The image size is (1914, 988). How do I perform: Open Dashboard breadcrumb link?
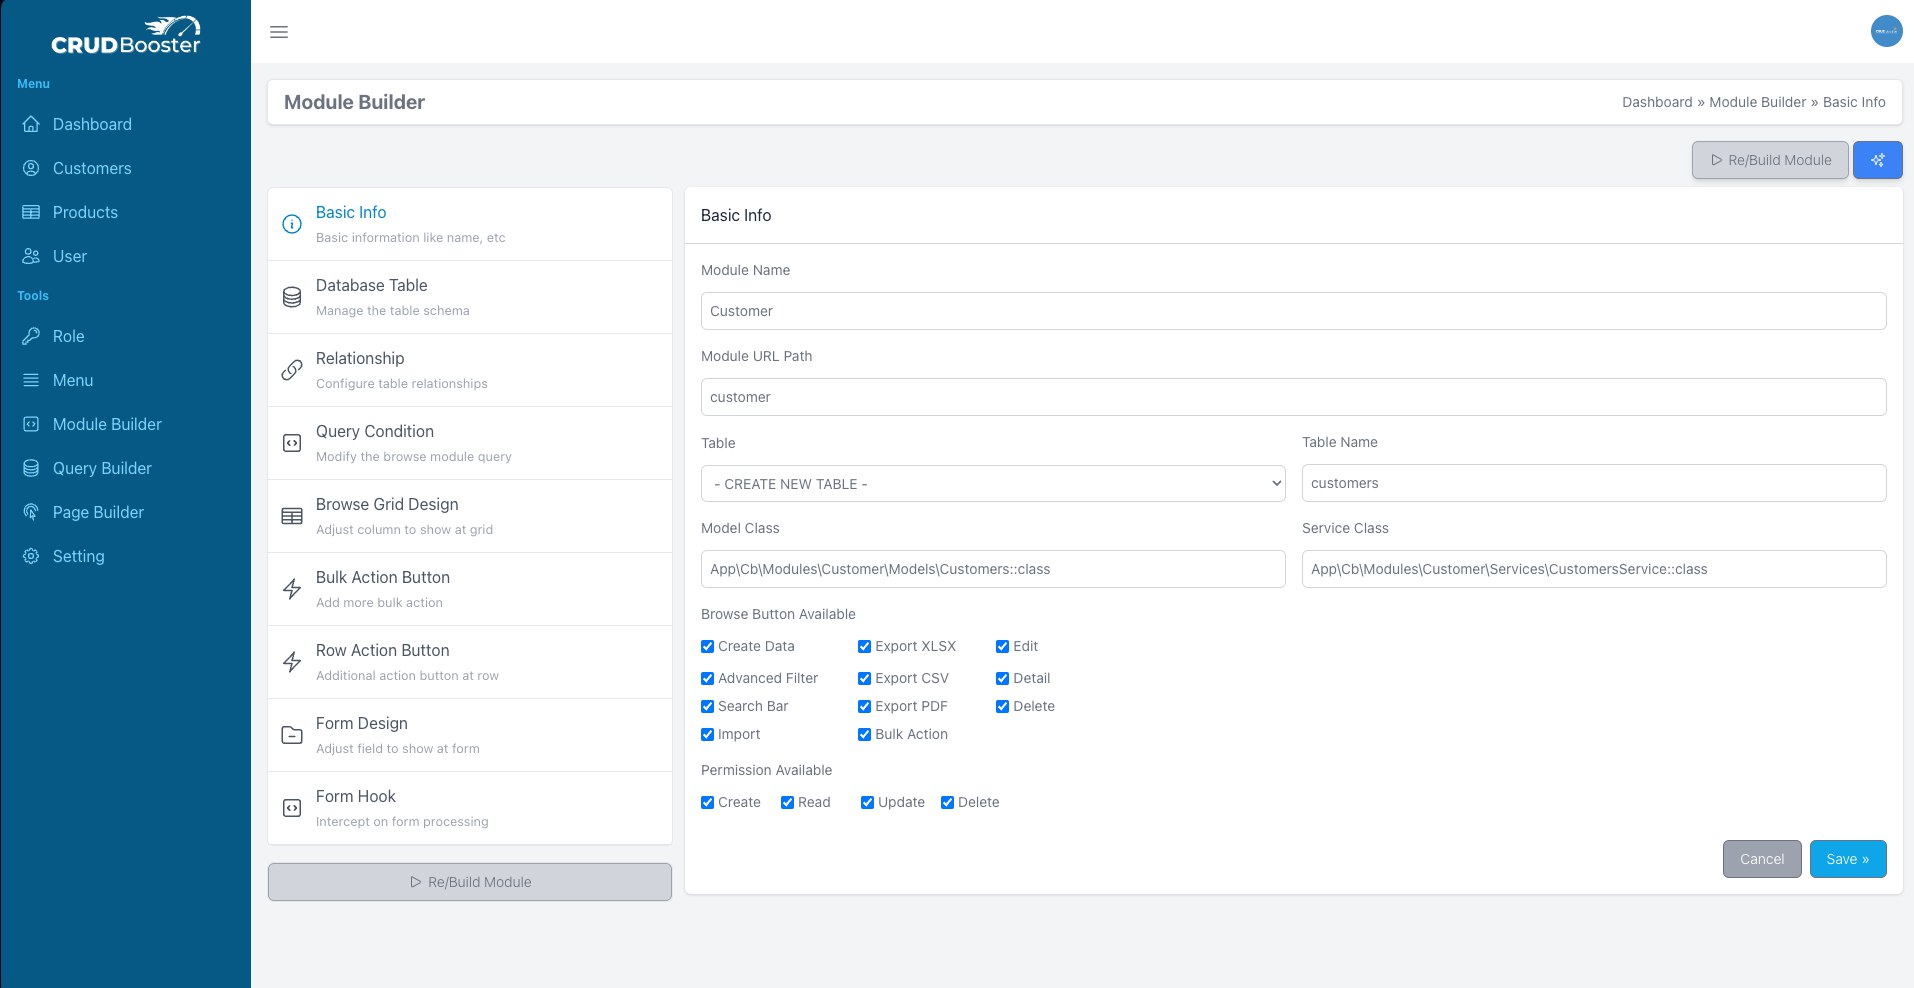(x=1657, y=102)
